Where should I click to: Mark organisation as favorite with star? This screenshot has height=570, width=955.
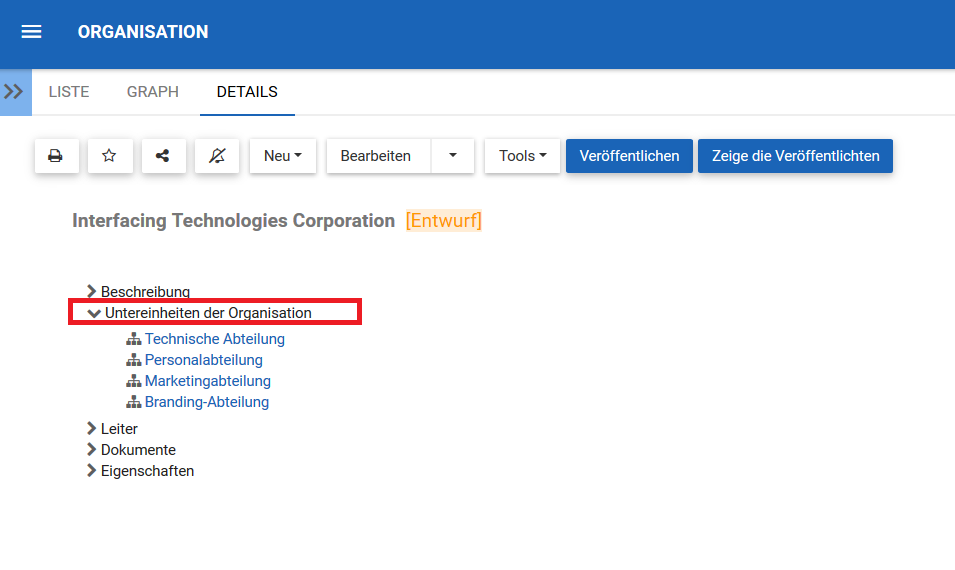coord(110,156)
